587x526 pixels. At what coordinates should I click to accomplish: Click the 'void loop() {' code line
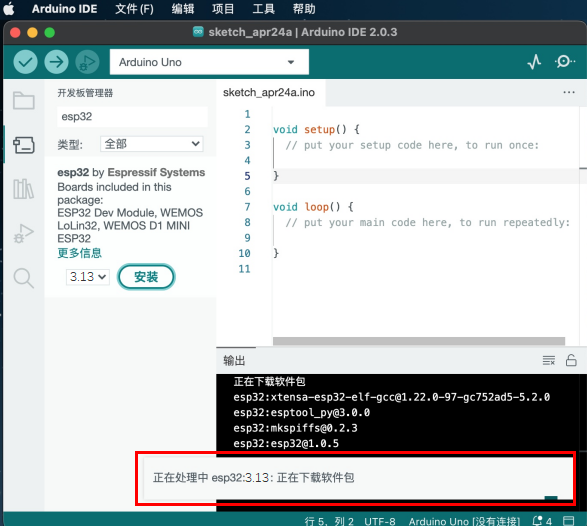point(313,207)
